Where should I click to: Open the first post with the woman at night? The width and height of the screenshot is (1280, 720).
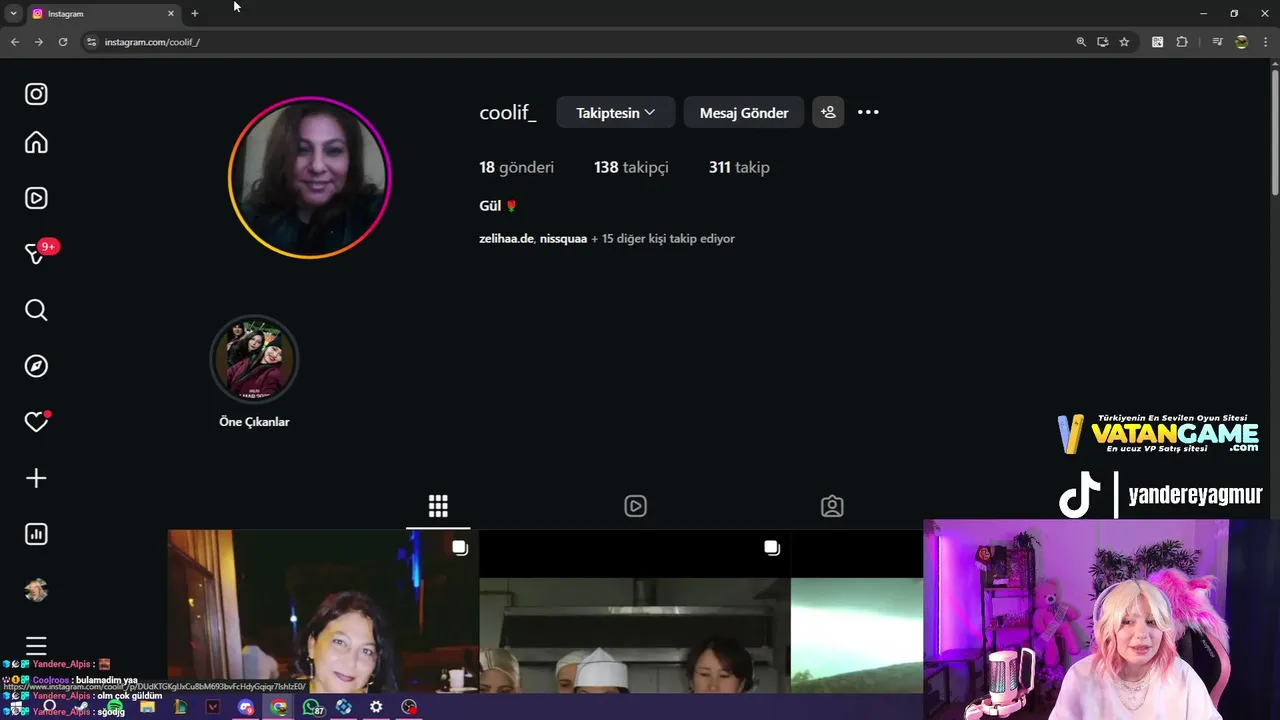coord(323,611)
